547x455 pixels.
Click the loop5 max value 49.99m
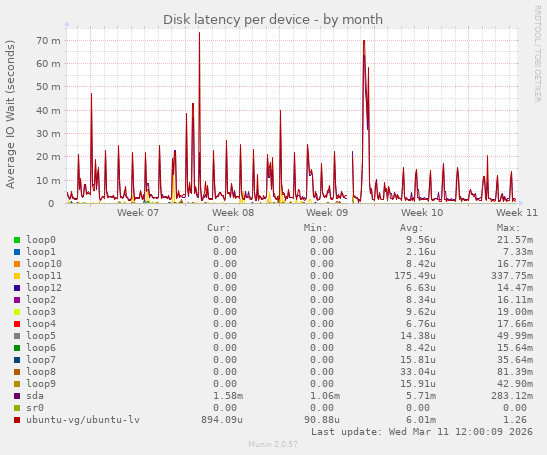click(515, 336)
